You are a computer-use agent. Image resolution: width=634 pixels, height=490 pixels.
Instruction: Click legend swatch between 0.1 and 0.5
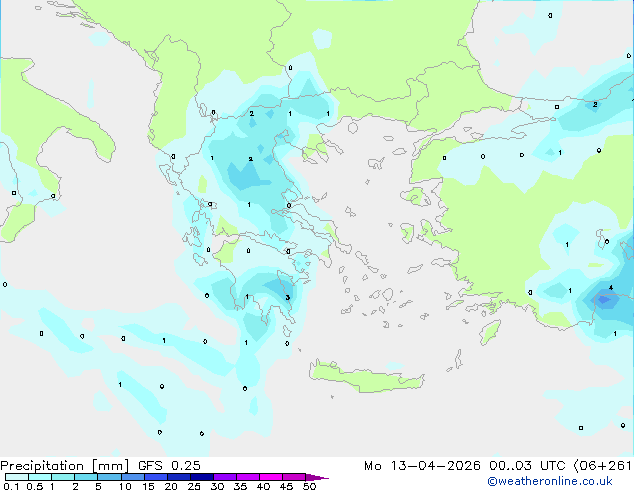[17, 477]
